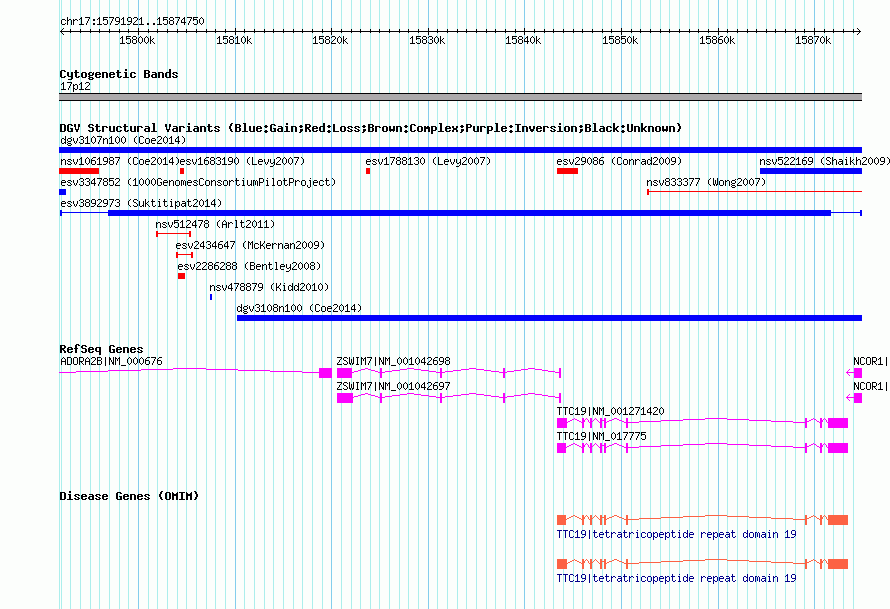This screenshot has height=609, width=890.
Task: Click the chr17:15791921..15874750 coordinates label
Action: pyautogui.click(x=132, y=21)
